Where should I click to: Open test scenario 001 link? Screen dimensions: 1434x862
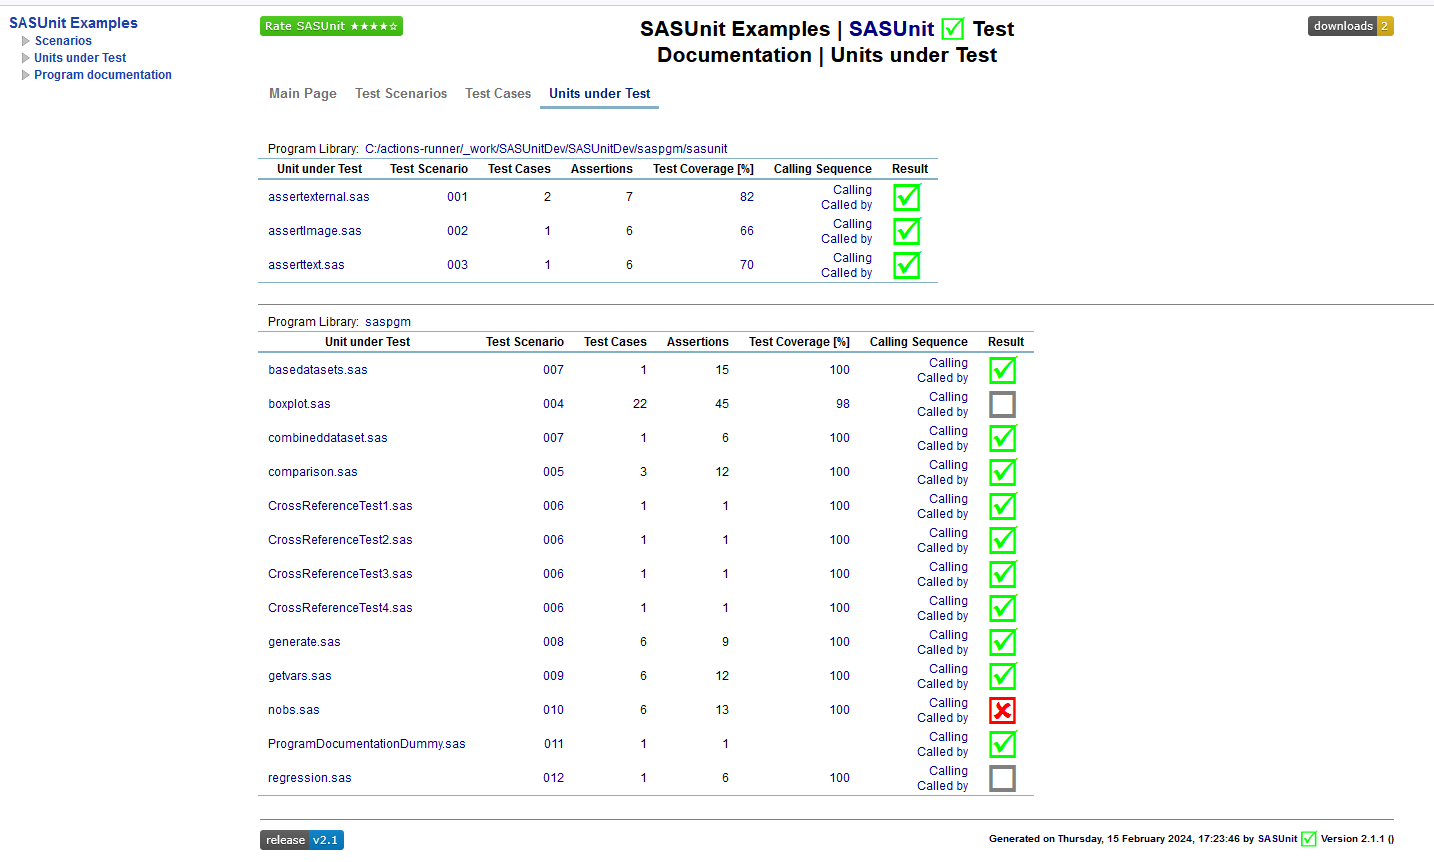click(x=457, y=197)
